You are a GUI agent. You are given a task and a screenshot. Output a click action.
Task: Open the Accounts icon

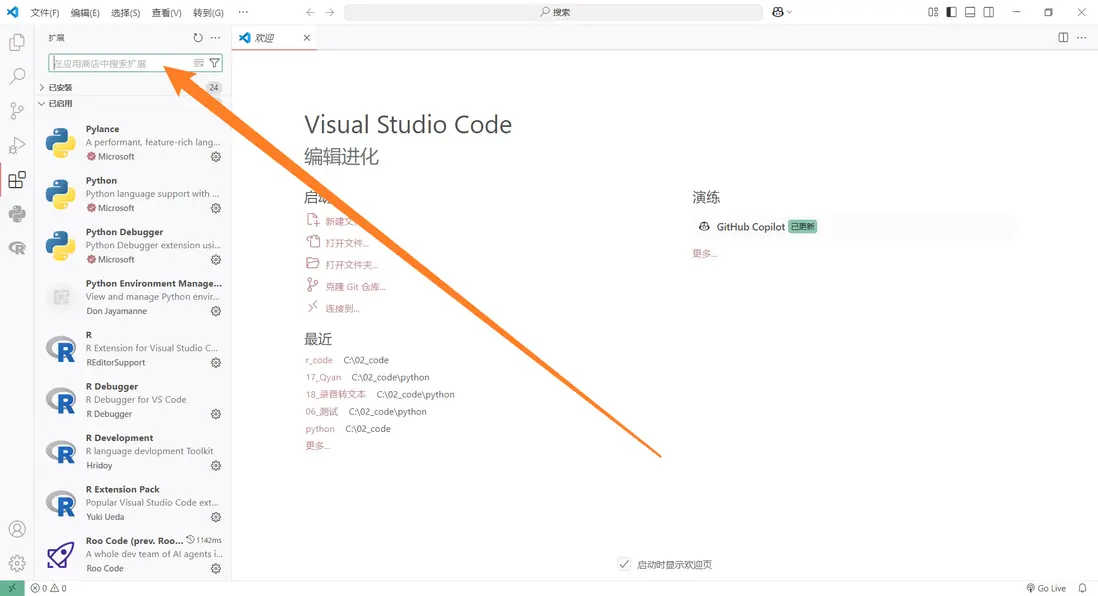17,529
